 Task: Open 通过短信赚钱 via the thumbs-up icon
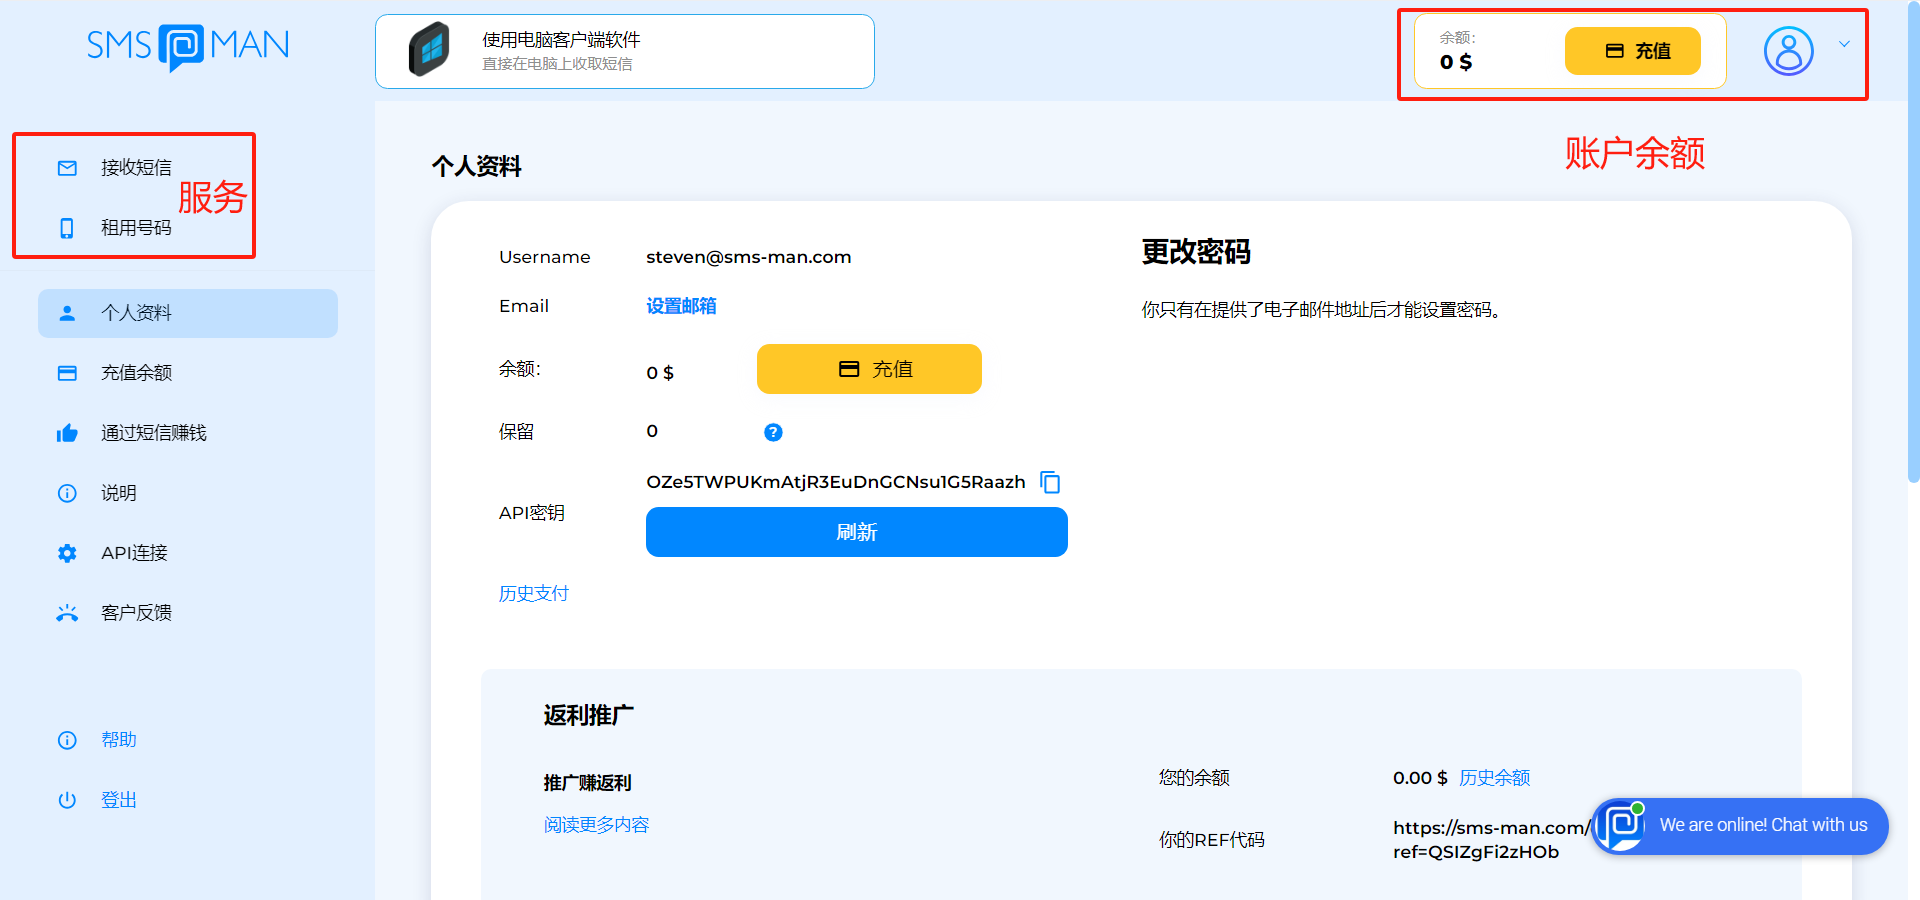click(67, 432)
